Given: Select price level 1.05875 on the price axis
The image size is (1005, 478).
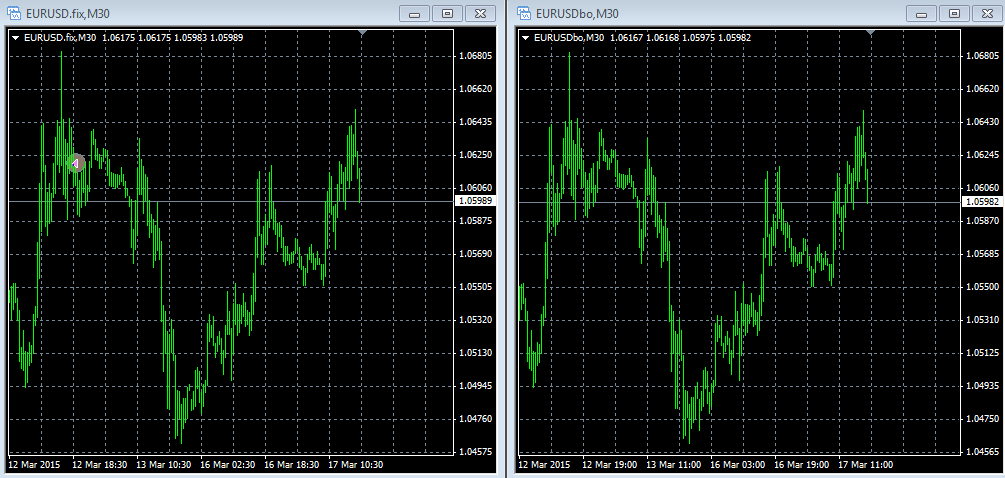Looking at the screenshot, I should (476, 221).
